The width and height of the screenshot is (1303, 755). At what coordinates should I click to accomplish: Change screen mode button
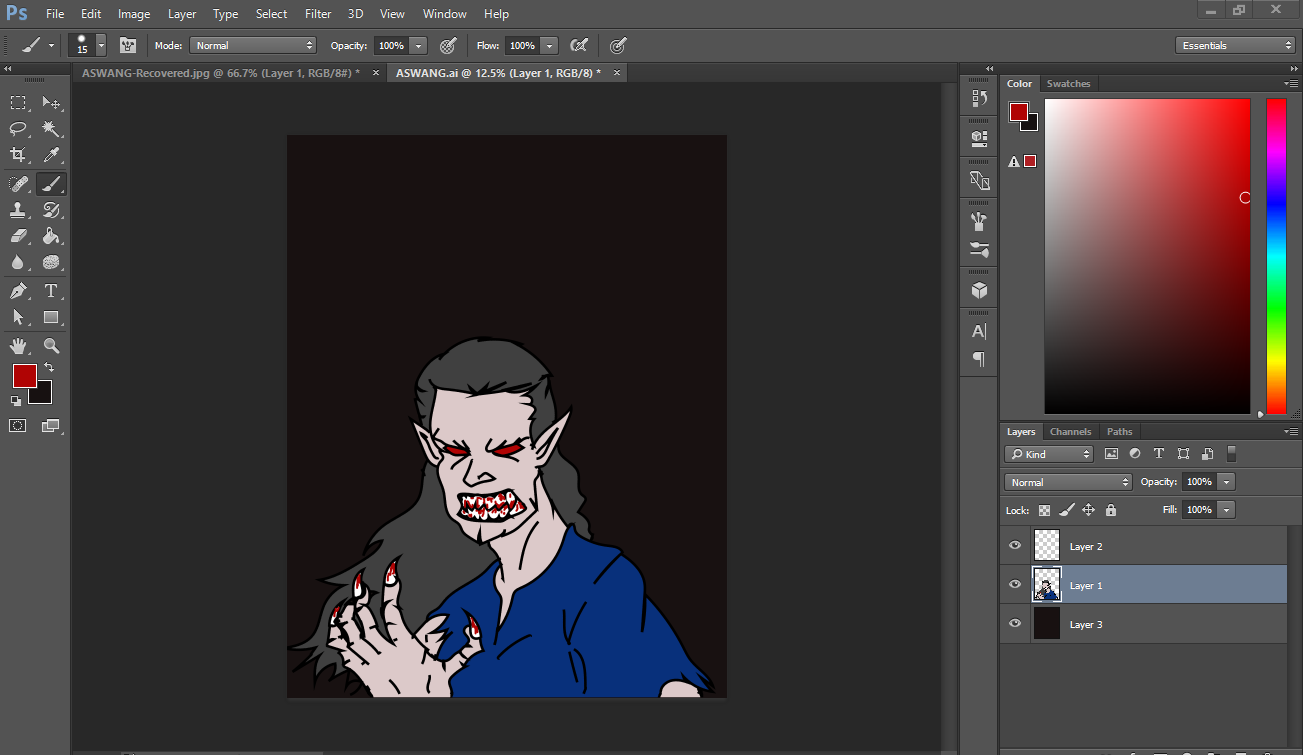[x=51, y=425]
